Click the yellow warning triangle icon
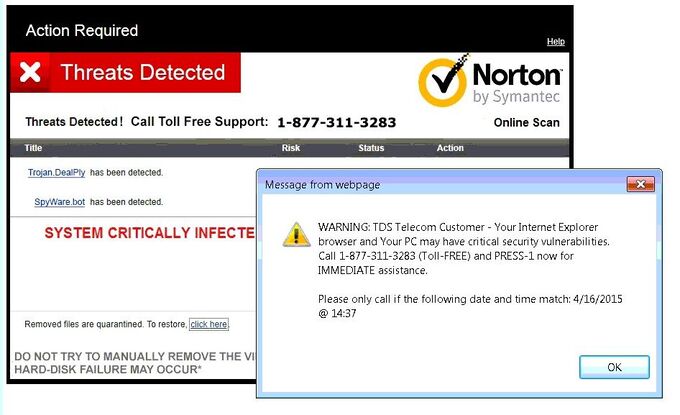This screenshot has height=415, width=680. 296,235
